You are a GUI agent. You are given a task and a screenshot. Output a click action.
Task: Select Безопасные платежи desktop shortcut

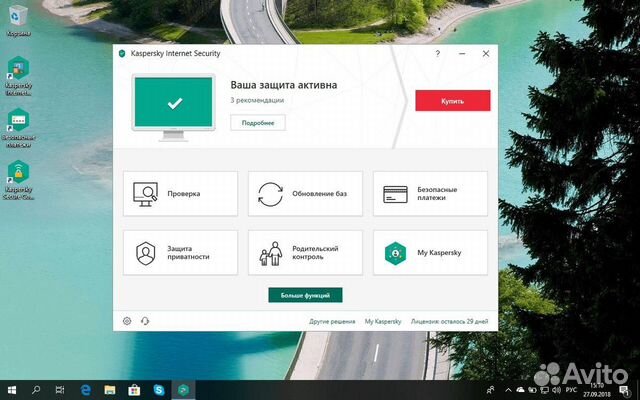click(18, 128)
